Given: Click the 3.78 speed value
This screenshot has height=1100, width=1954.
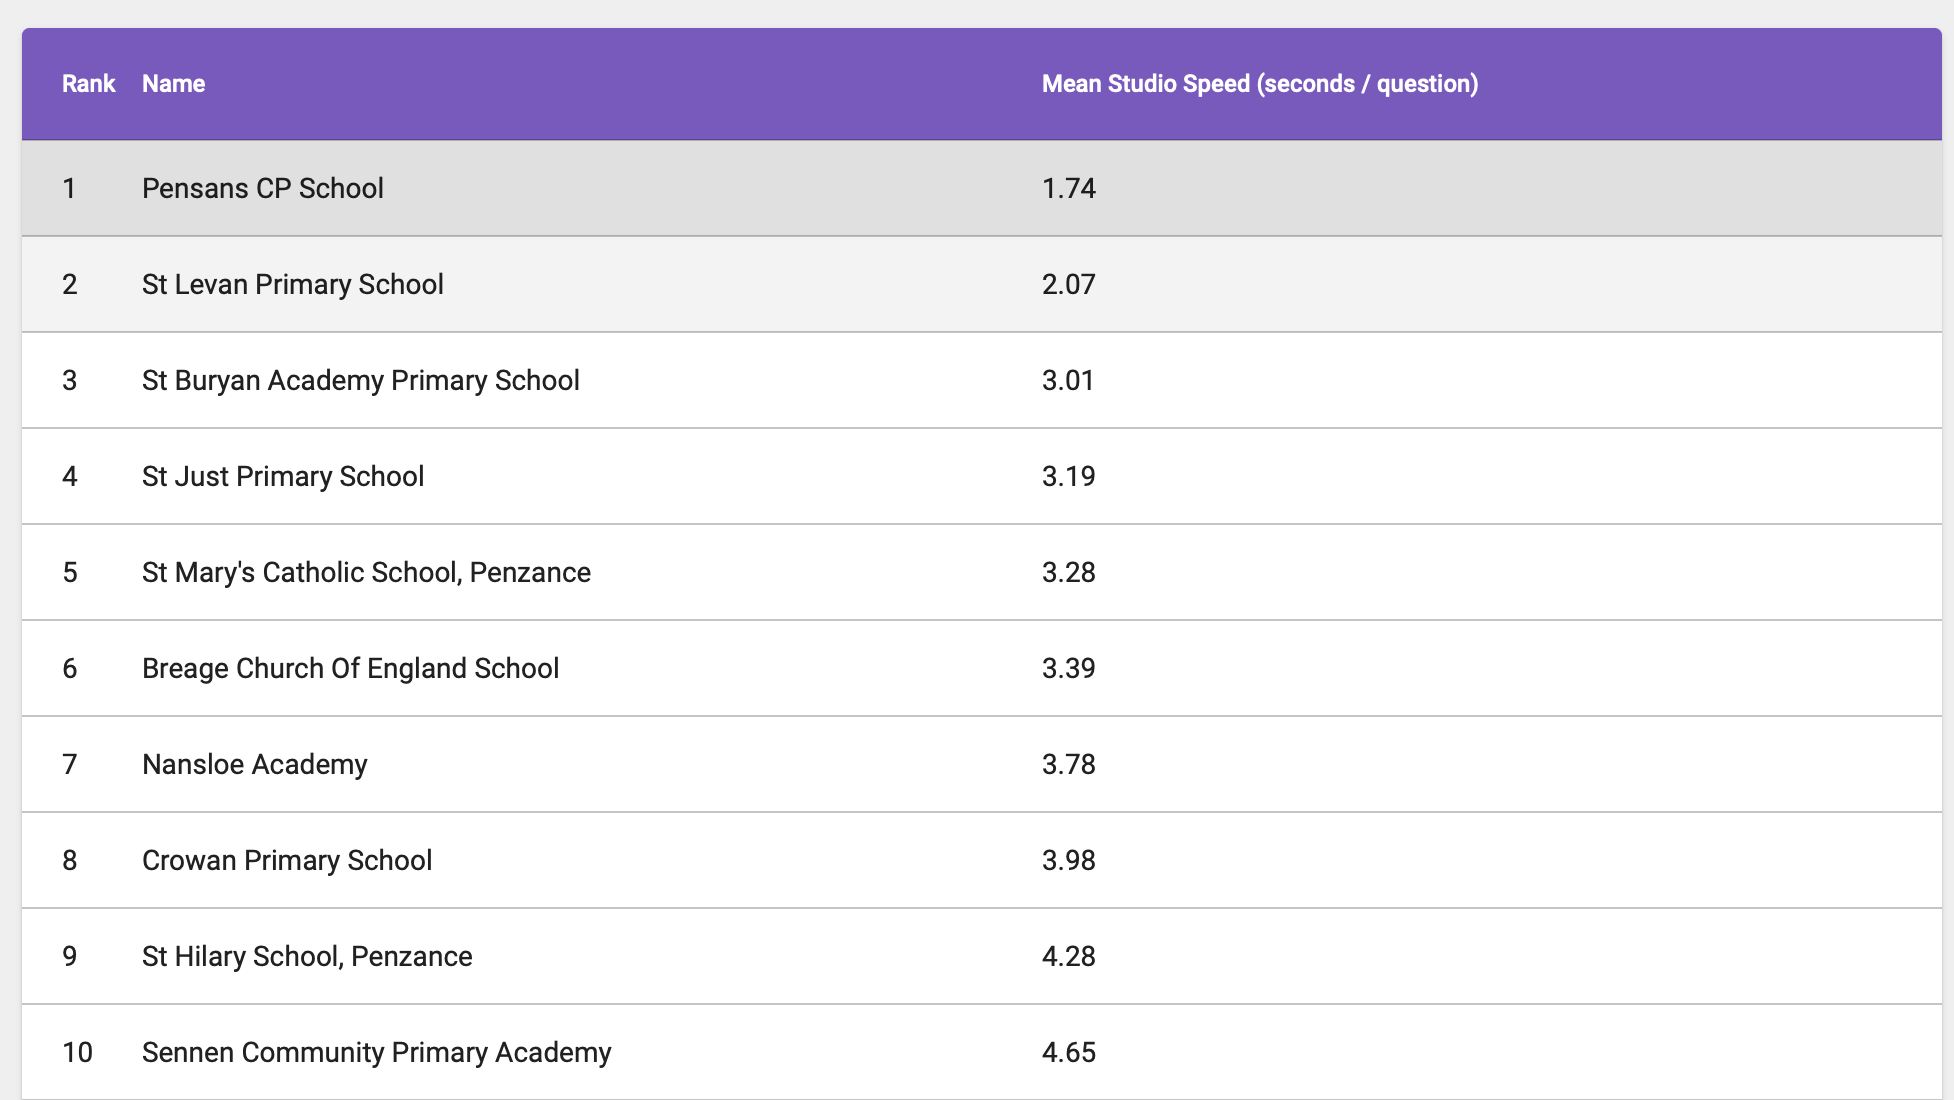Looking at the screenshot, I should coord(1068,765).
